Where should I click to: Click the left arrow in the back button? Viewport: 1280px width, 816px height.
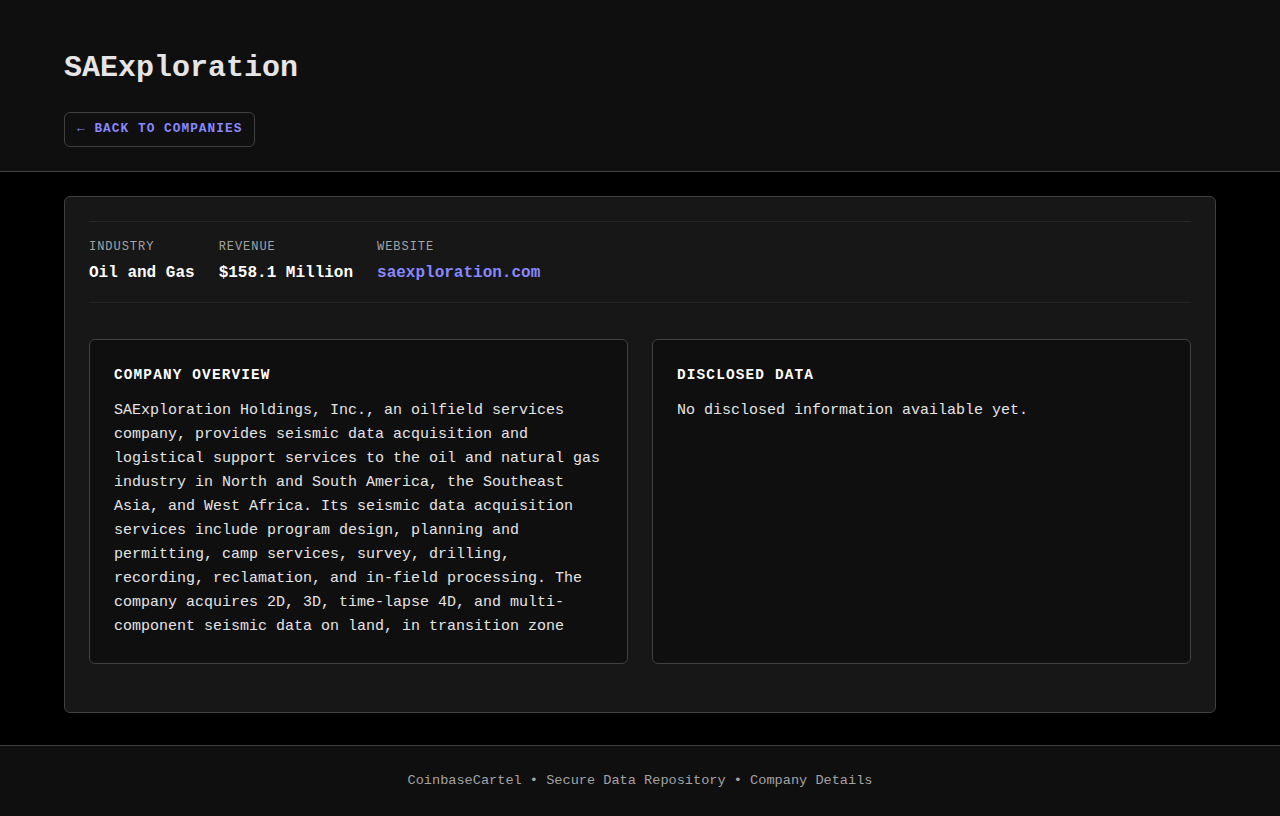(x=81, y=129)
